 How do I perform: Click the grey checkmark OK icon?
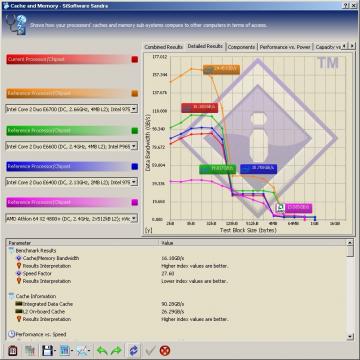point(151,350)
